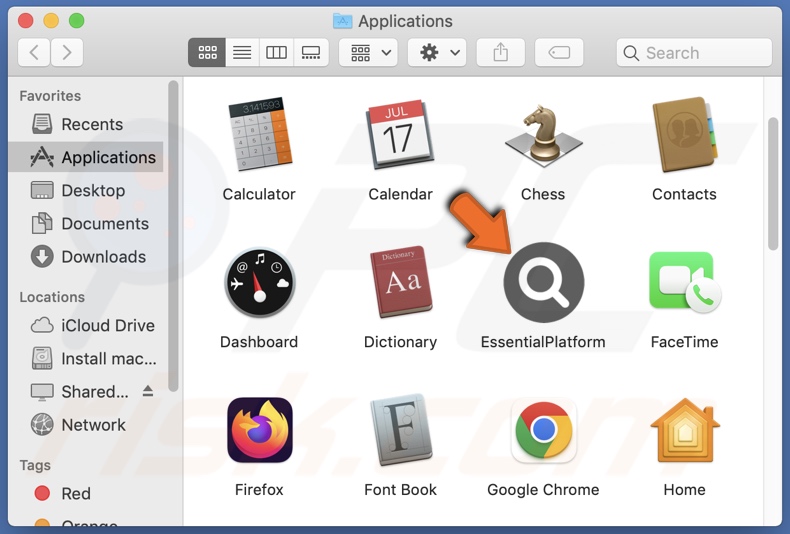Open the Calculator app icon
This screenshot has height=534, width=790.
click(x=260, y=135)
